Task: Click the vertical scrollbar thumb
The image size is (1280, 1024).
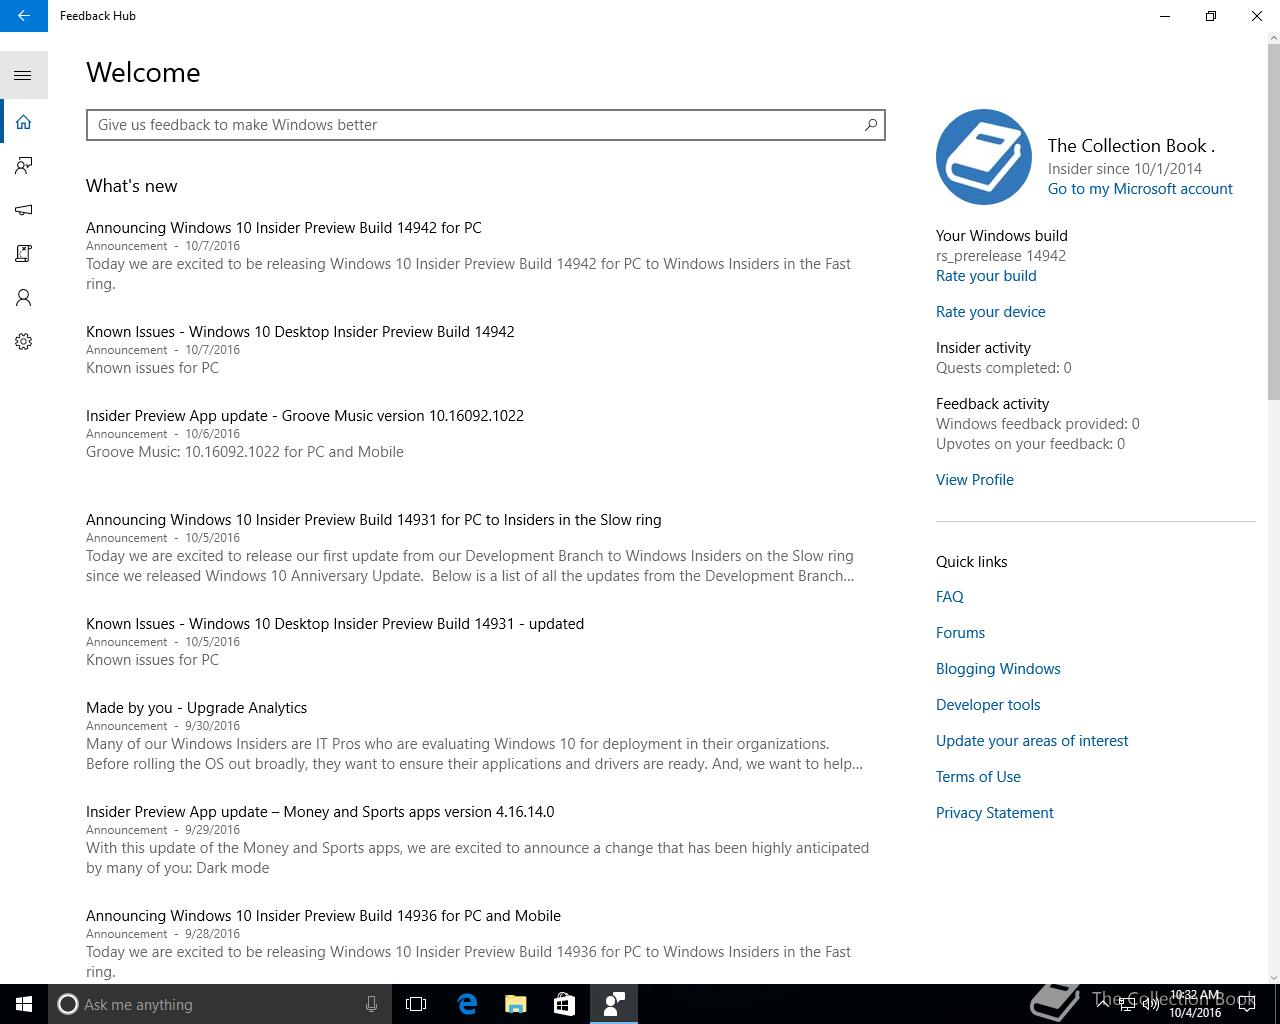Action: pyautogui.click(x=1274, y=220)
